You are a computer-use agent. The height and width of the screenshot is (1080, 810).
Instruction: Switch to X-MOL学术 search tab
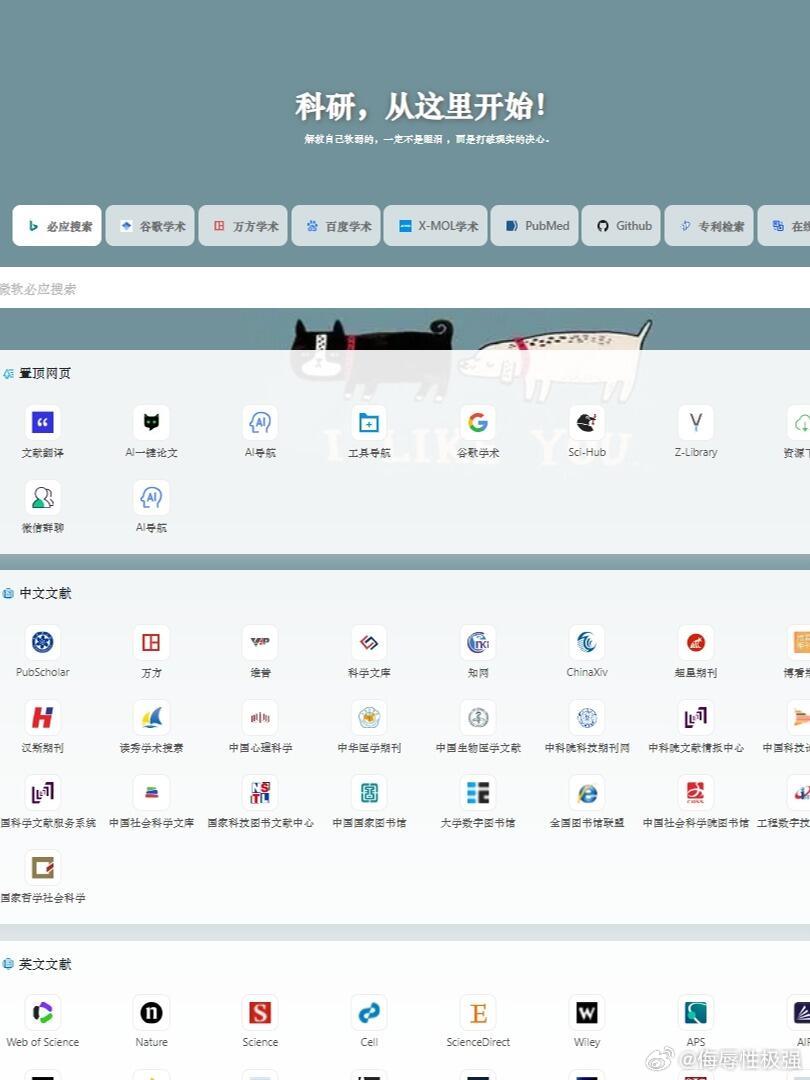pyautogui.click(x=435, y=225)
